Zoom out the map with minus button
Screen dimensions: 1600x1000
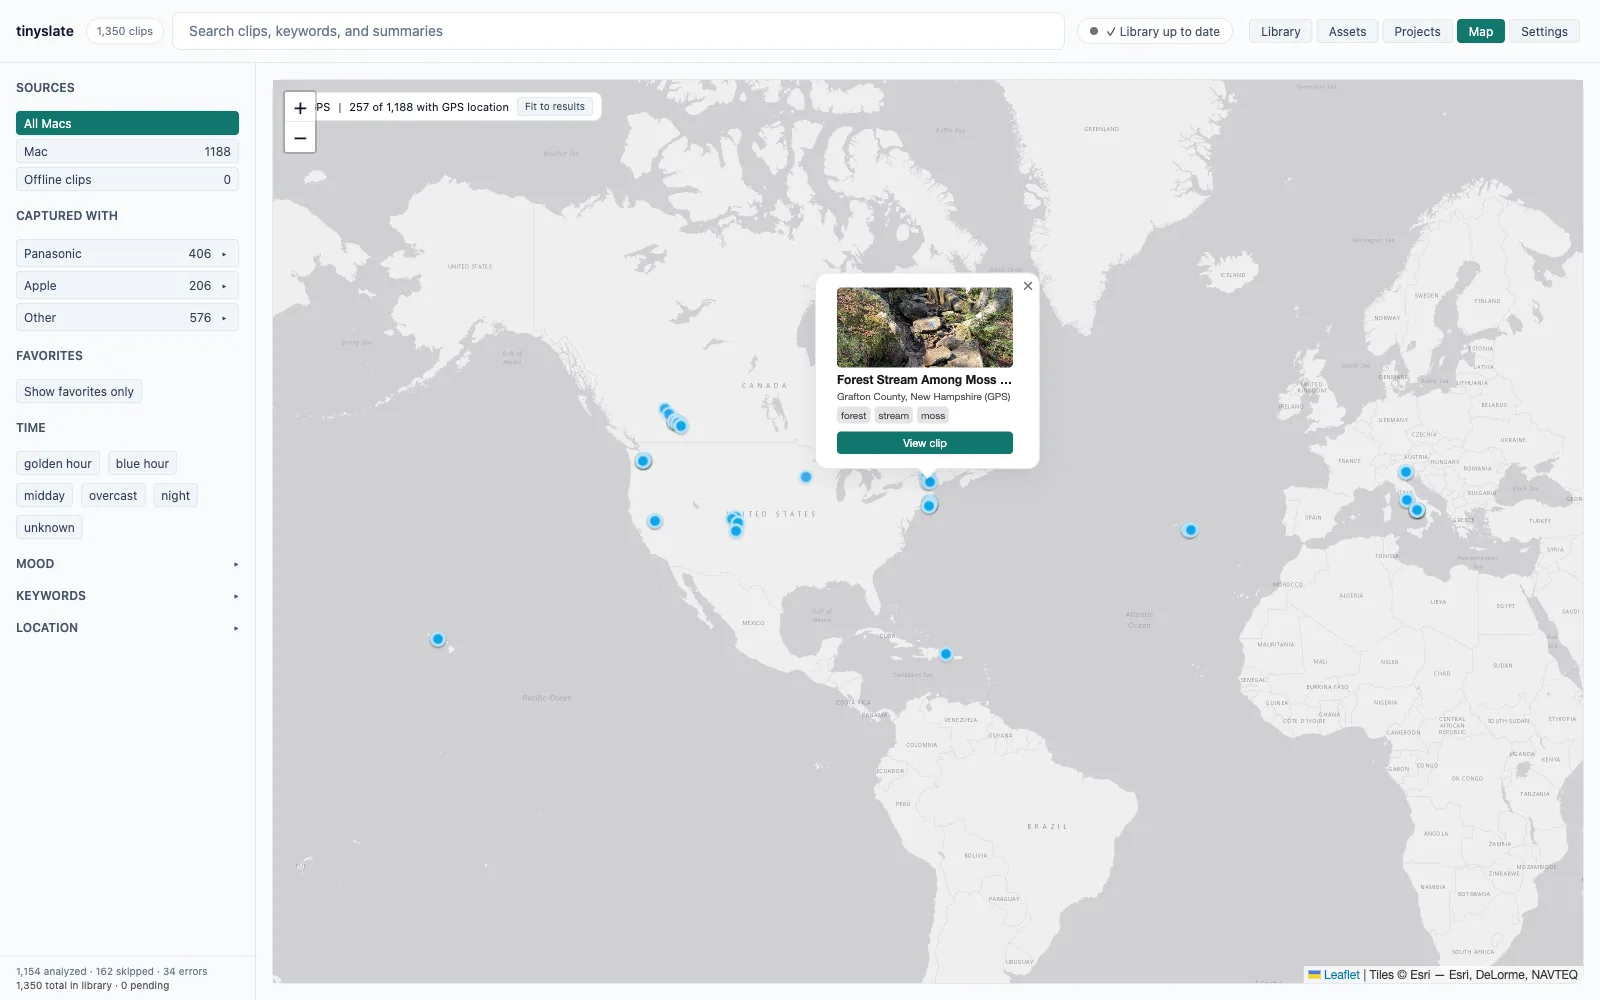(x=300, y=138)
